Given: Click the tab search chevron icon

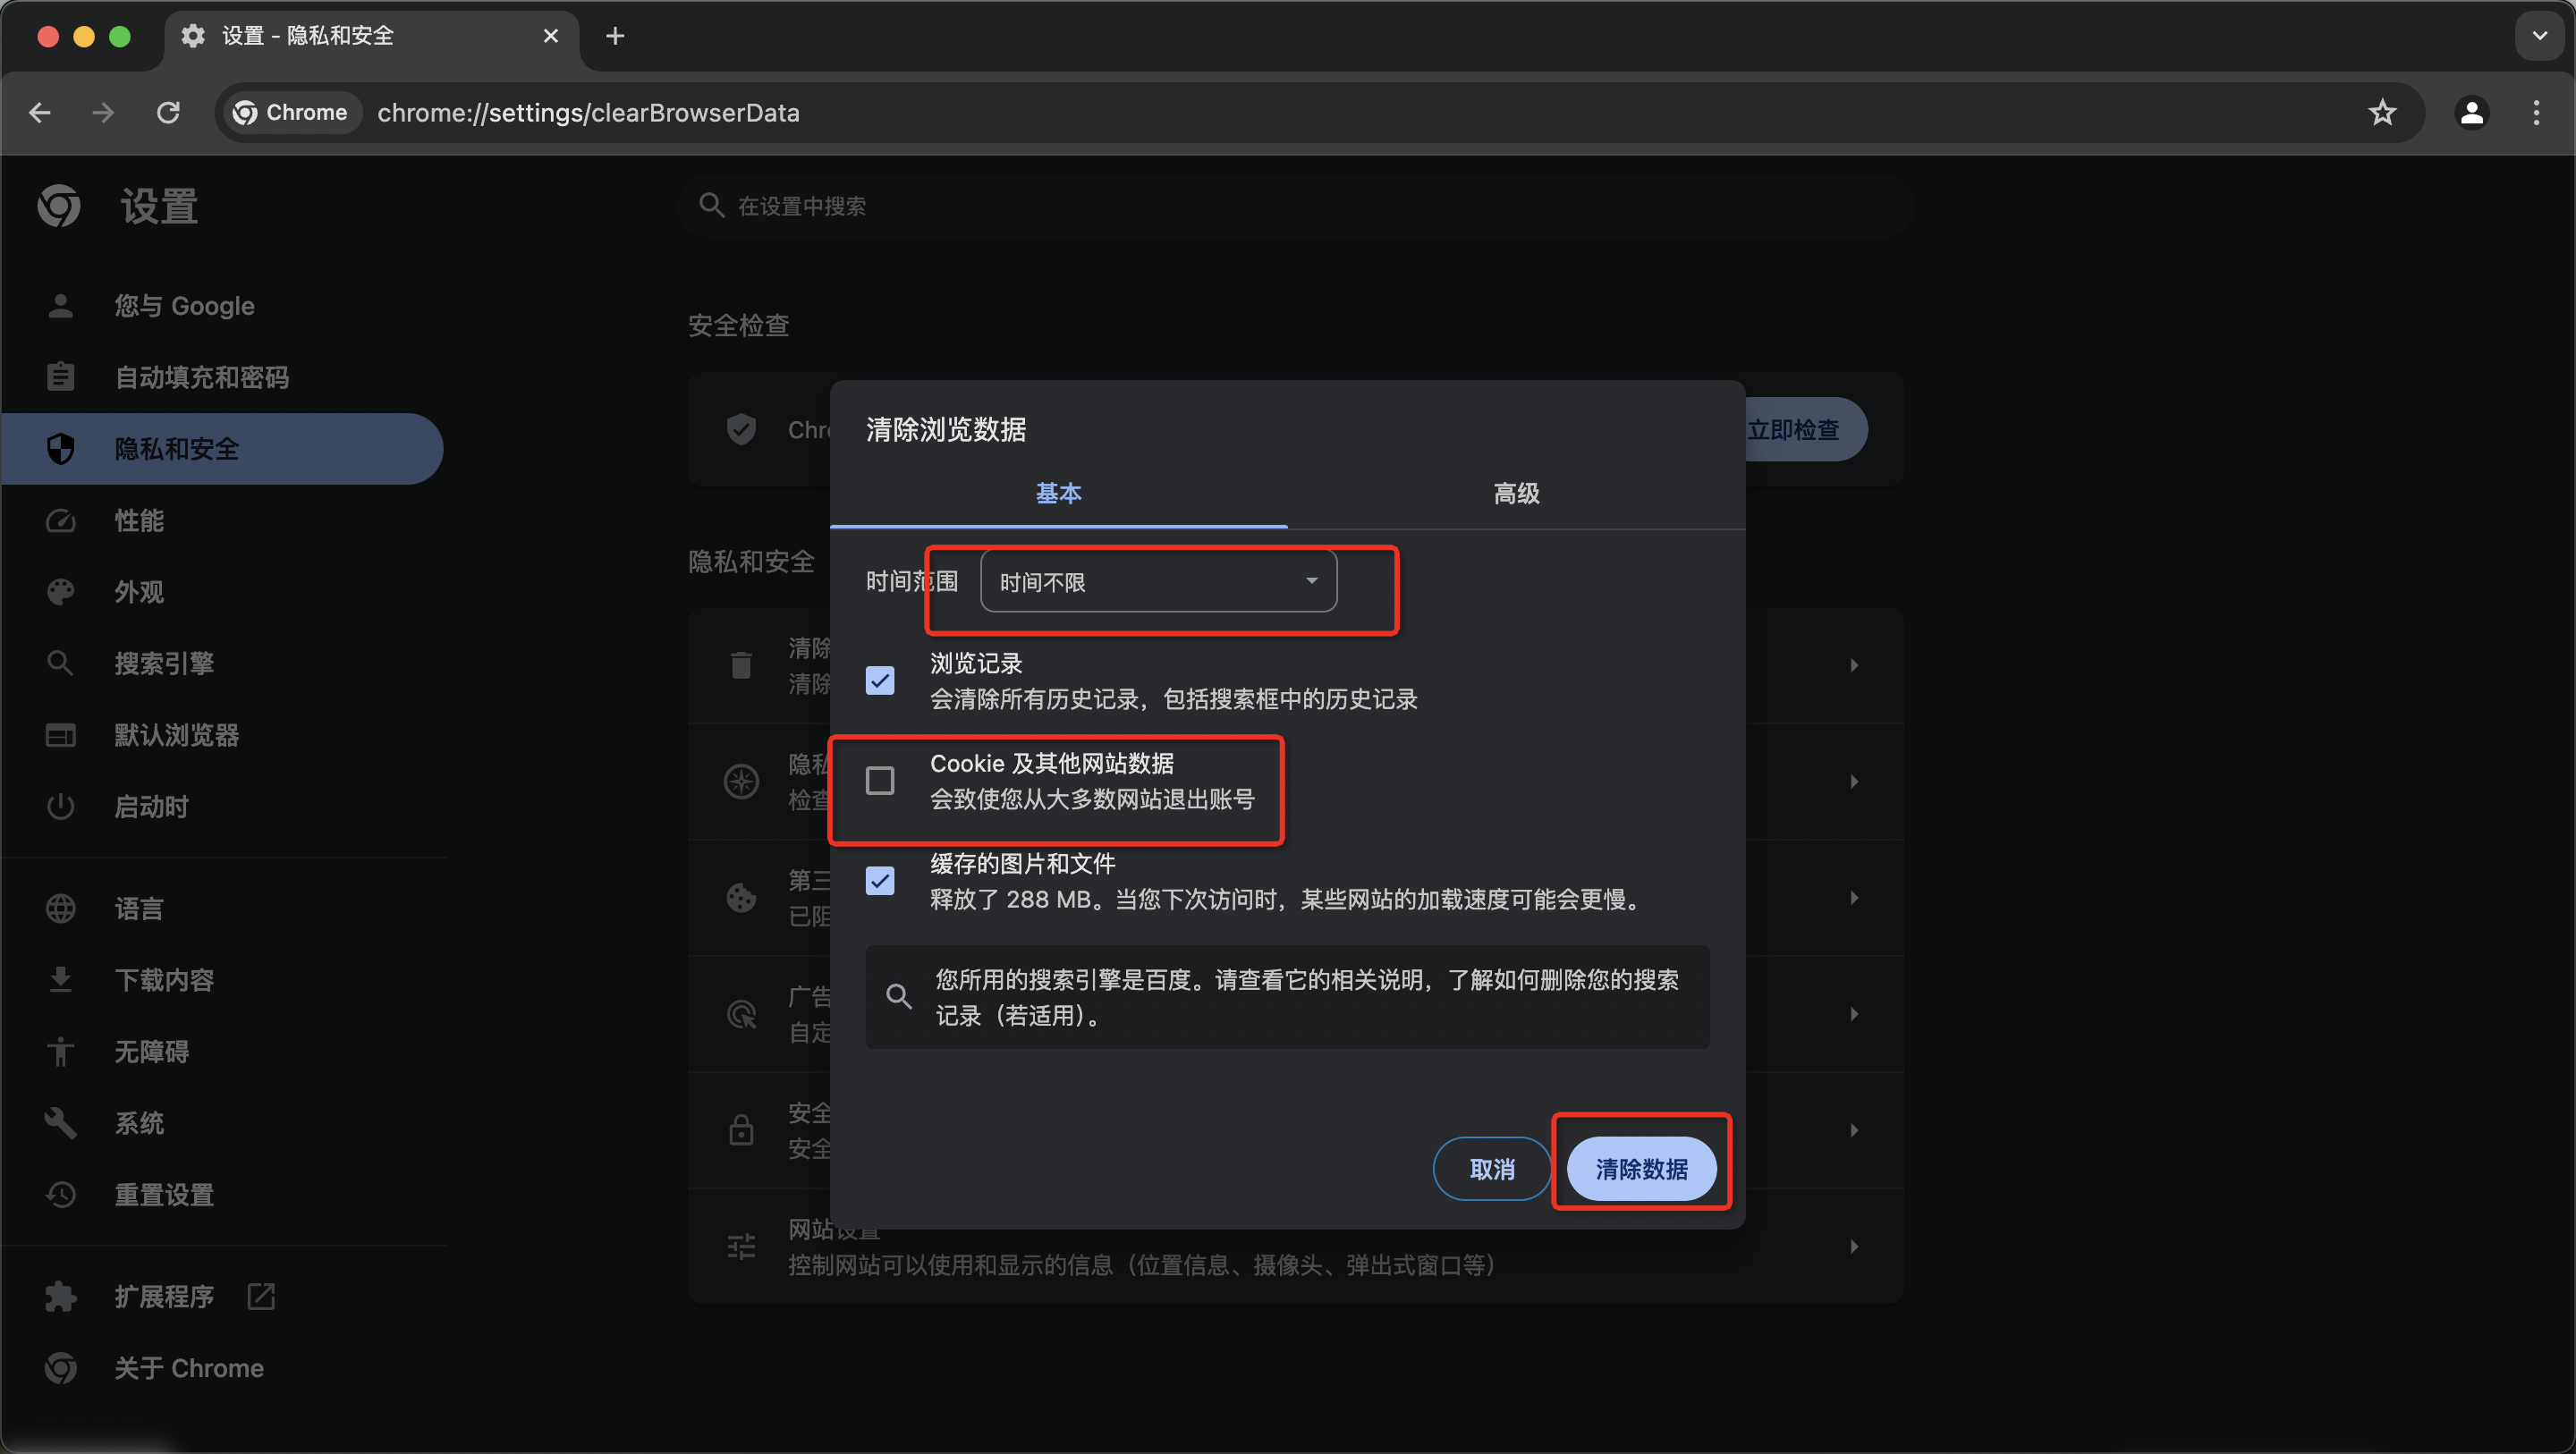Looking at the screenshot, I should 2539,36.
